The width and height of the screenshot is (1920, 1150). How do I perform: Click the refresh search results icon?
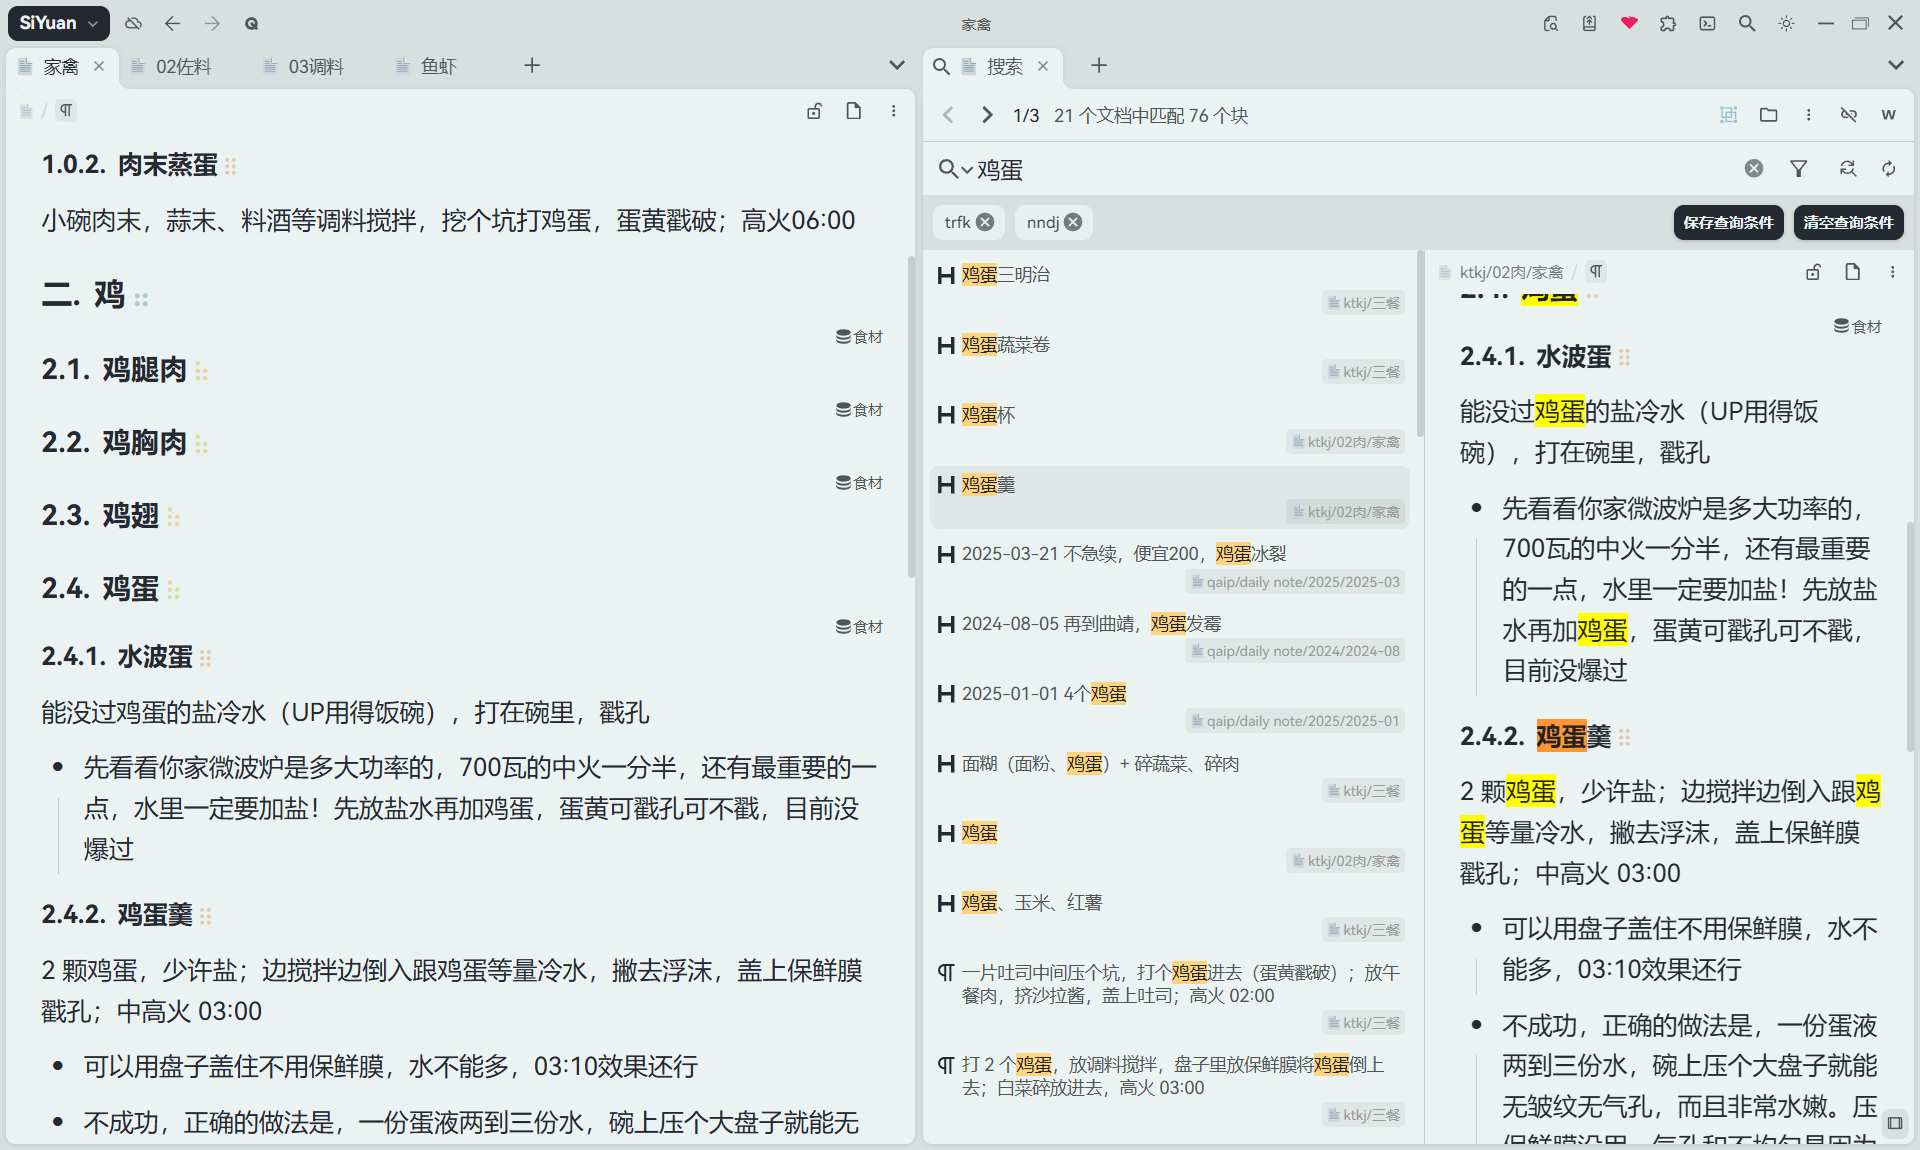click(x=1888, y=169)
